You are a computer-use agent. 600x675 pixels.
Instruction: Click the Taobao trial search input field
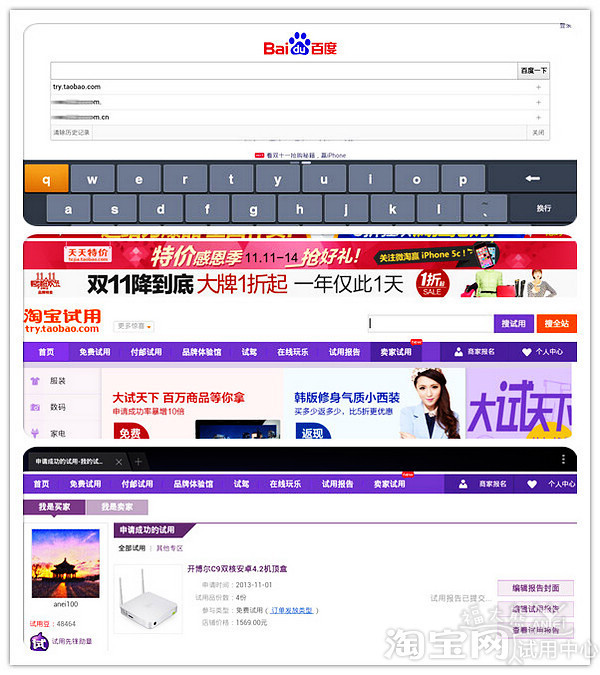point(430,323)
